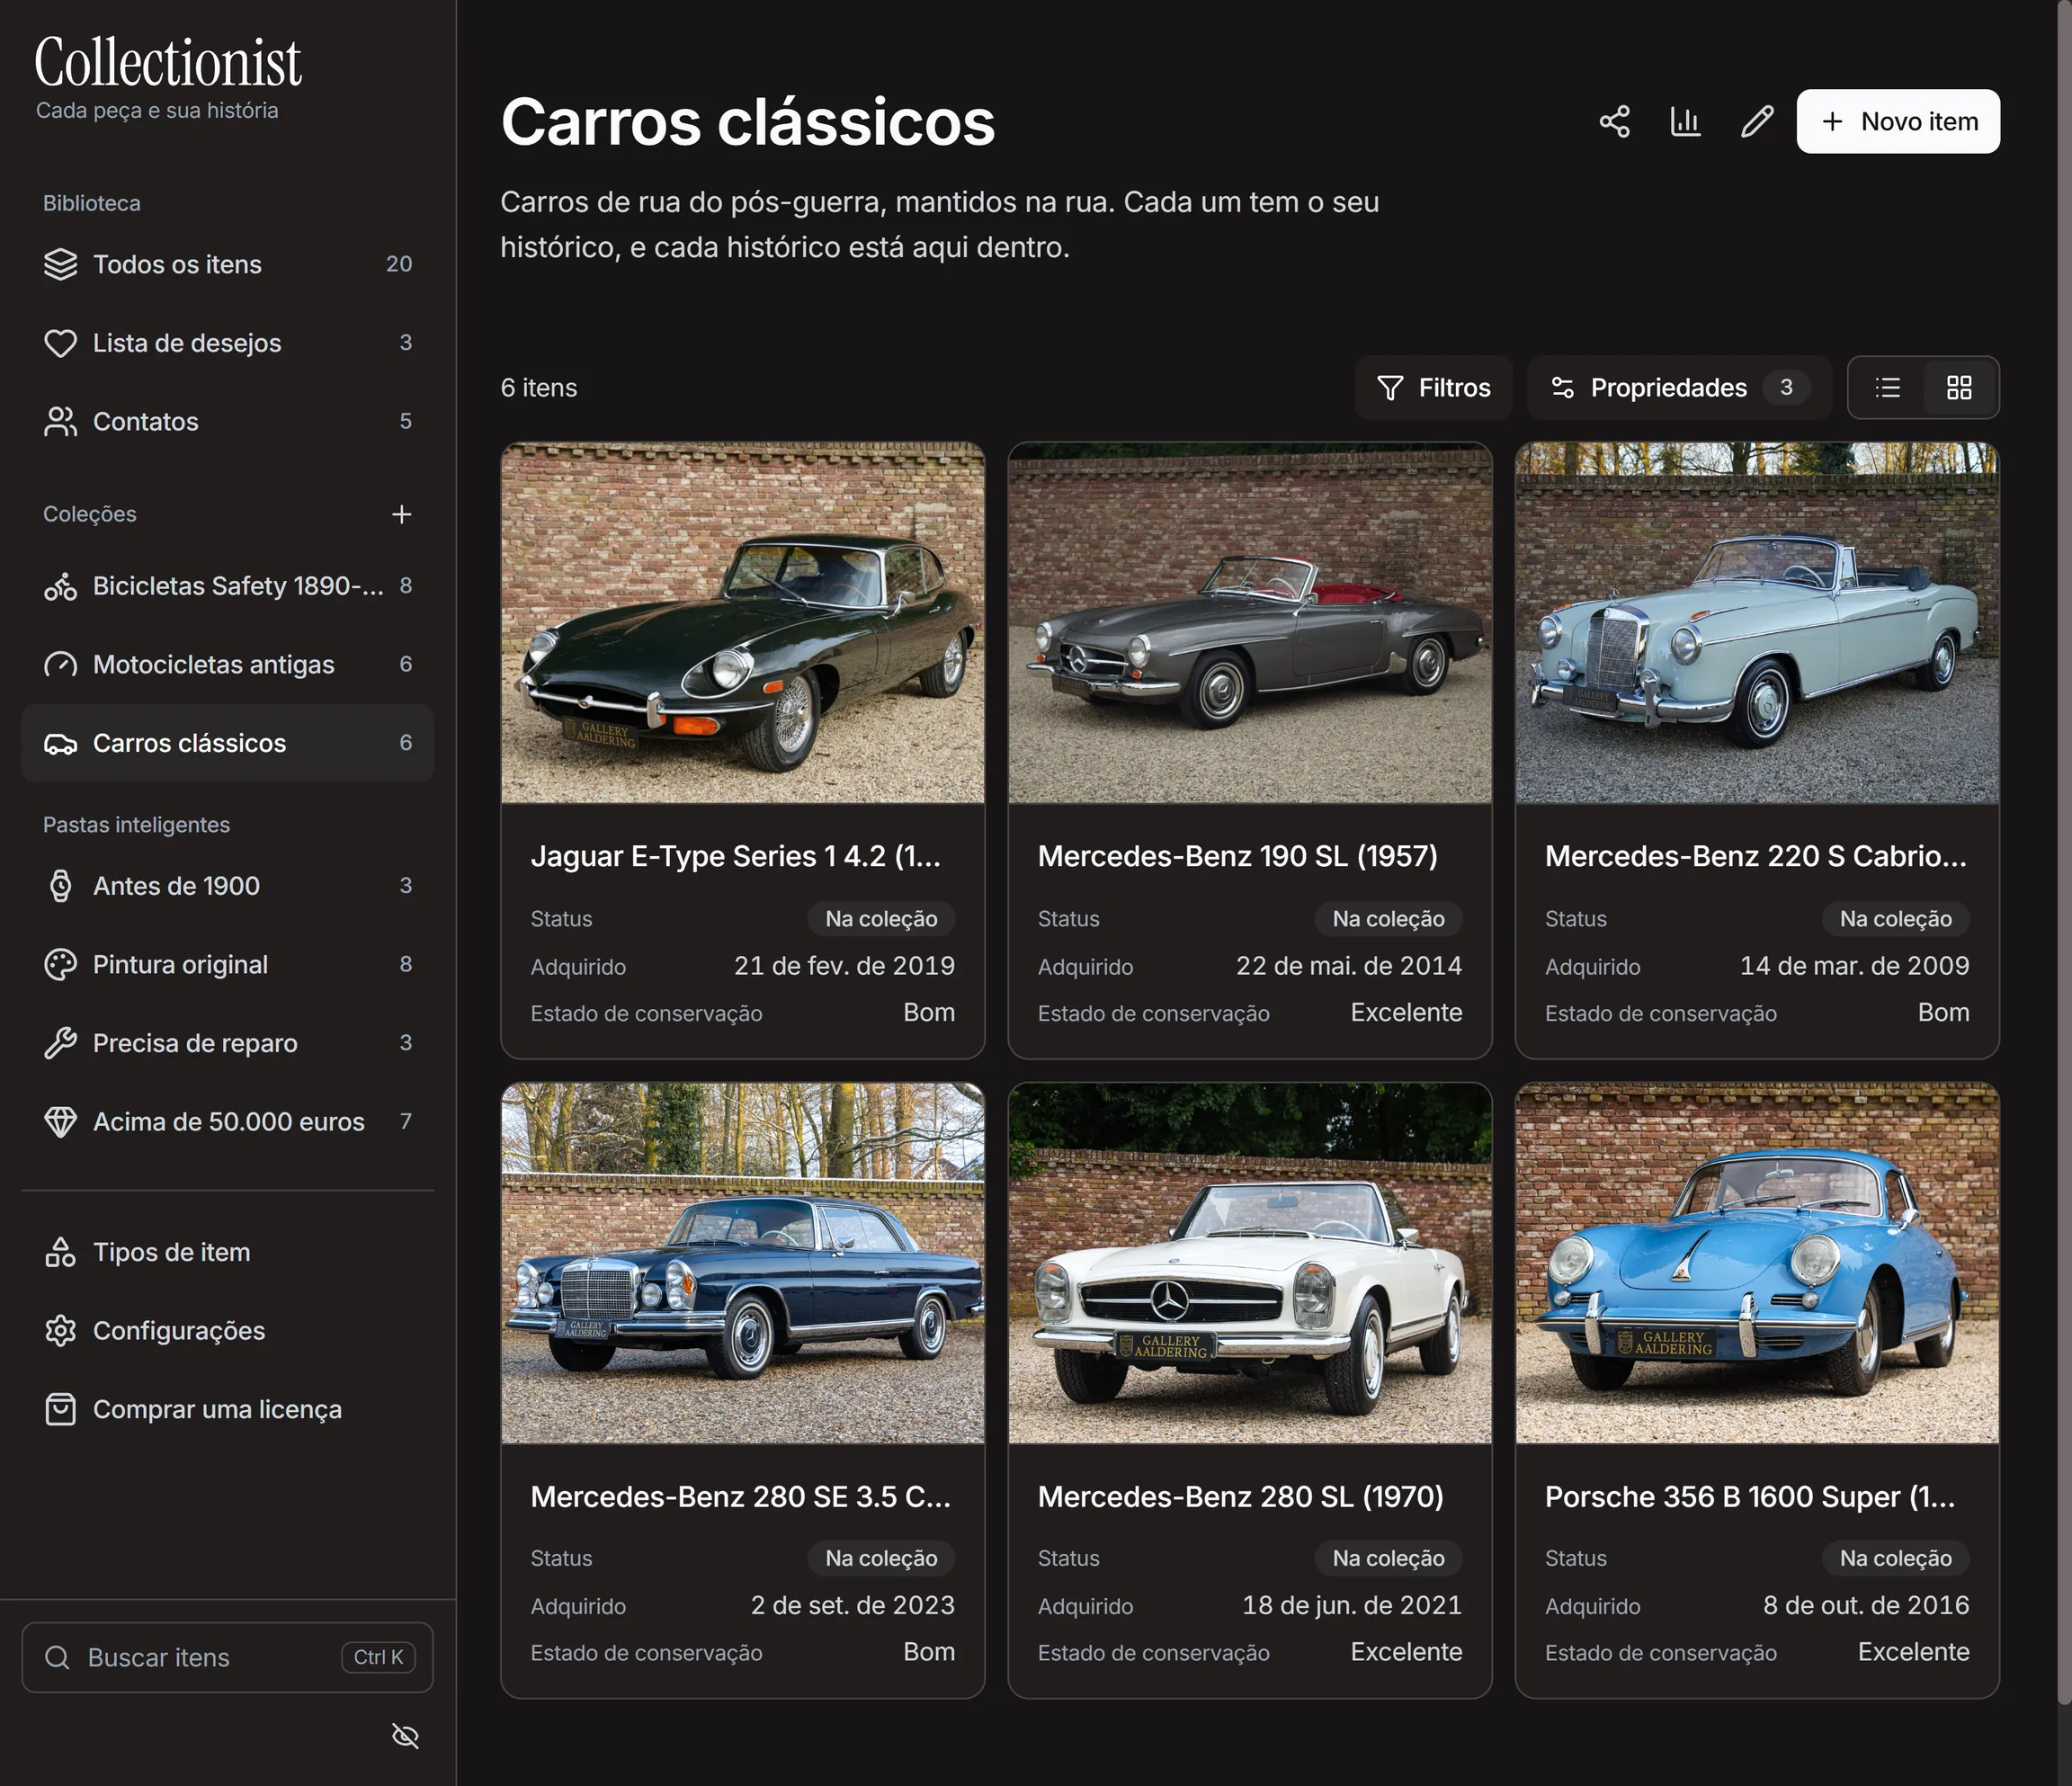Click the Acima de 50.000 euros diamond icon
This screenshot has height=1786, width=2072.
pyautogui.click(x=60, y=1121)
